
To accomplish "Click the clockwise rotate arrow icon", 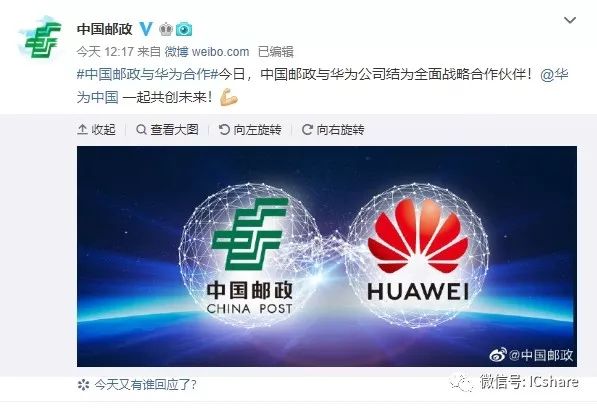I will pos(307,130).
